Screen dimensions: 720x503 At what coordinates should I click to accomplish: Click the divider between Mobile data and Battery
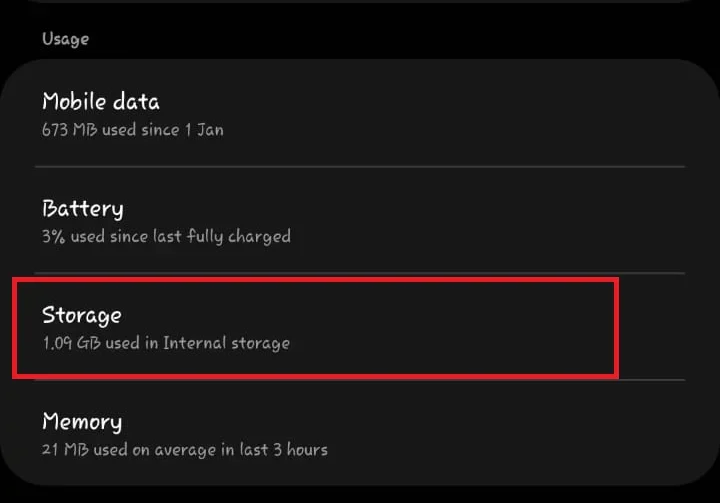[x=360, y=166]
